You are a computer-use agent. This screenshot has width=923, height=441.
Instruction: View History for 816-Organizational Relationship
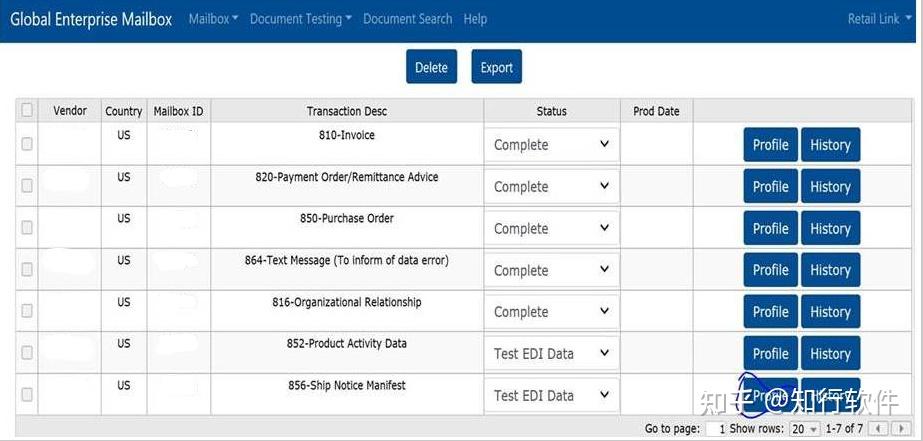[830, 312]
